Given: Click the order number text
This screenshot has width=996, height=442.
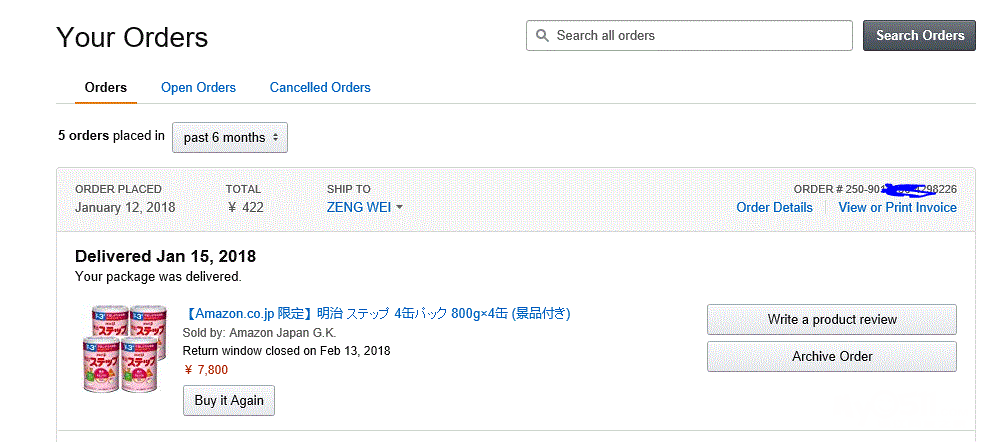Looking at the screenshot, I should click(x=875, y=189).
